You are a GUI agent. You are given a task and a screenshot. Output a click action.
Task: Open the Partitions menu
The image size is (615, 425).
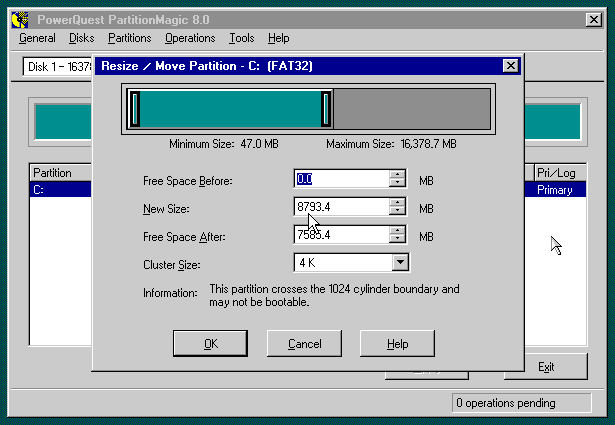tap(129, 38)
